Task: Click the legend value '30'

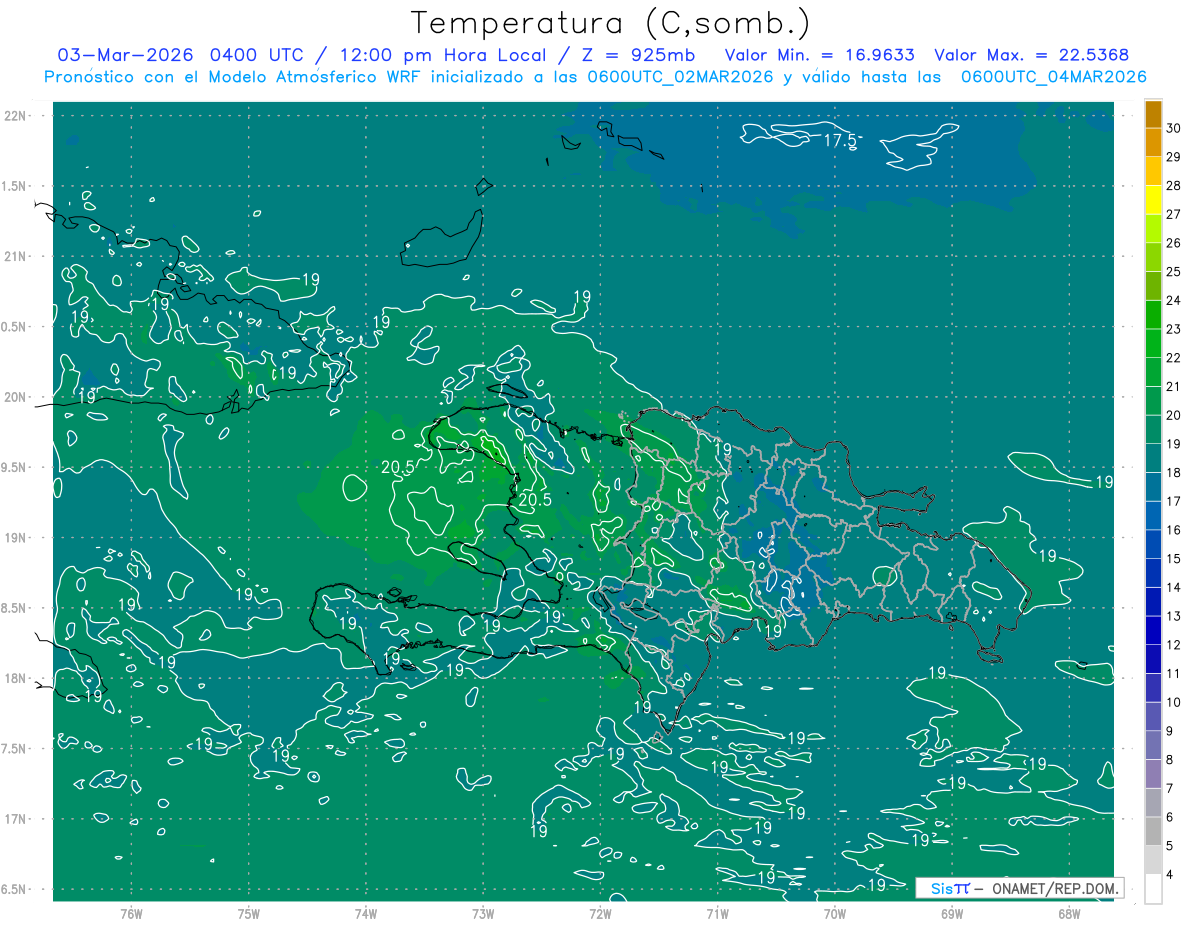Action: point(1173,128)
